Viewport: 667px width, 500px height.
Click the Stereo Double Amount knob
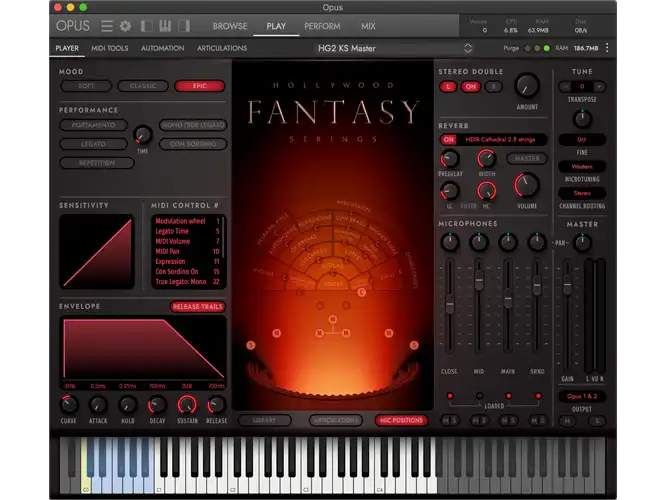pos(527,85)
